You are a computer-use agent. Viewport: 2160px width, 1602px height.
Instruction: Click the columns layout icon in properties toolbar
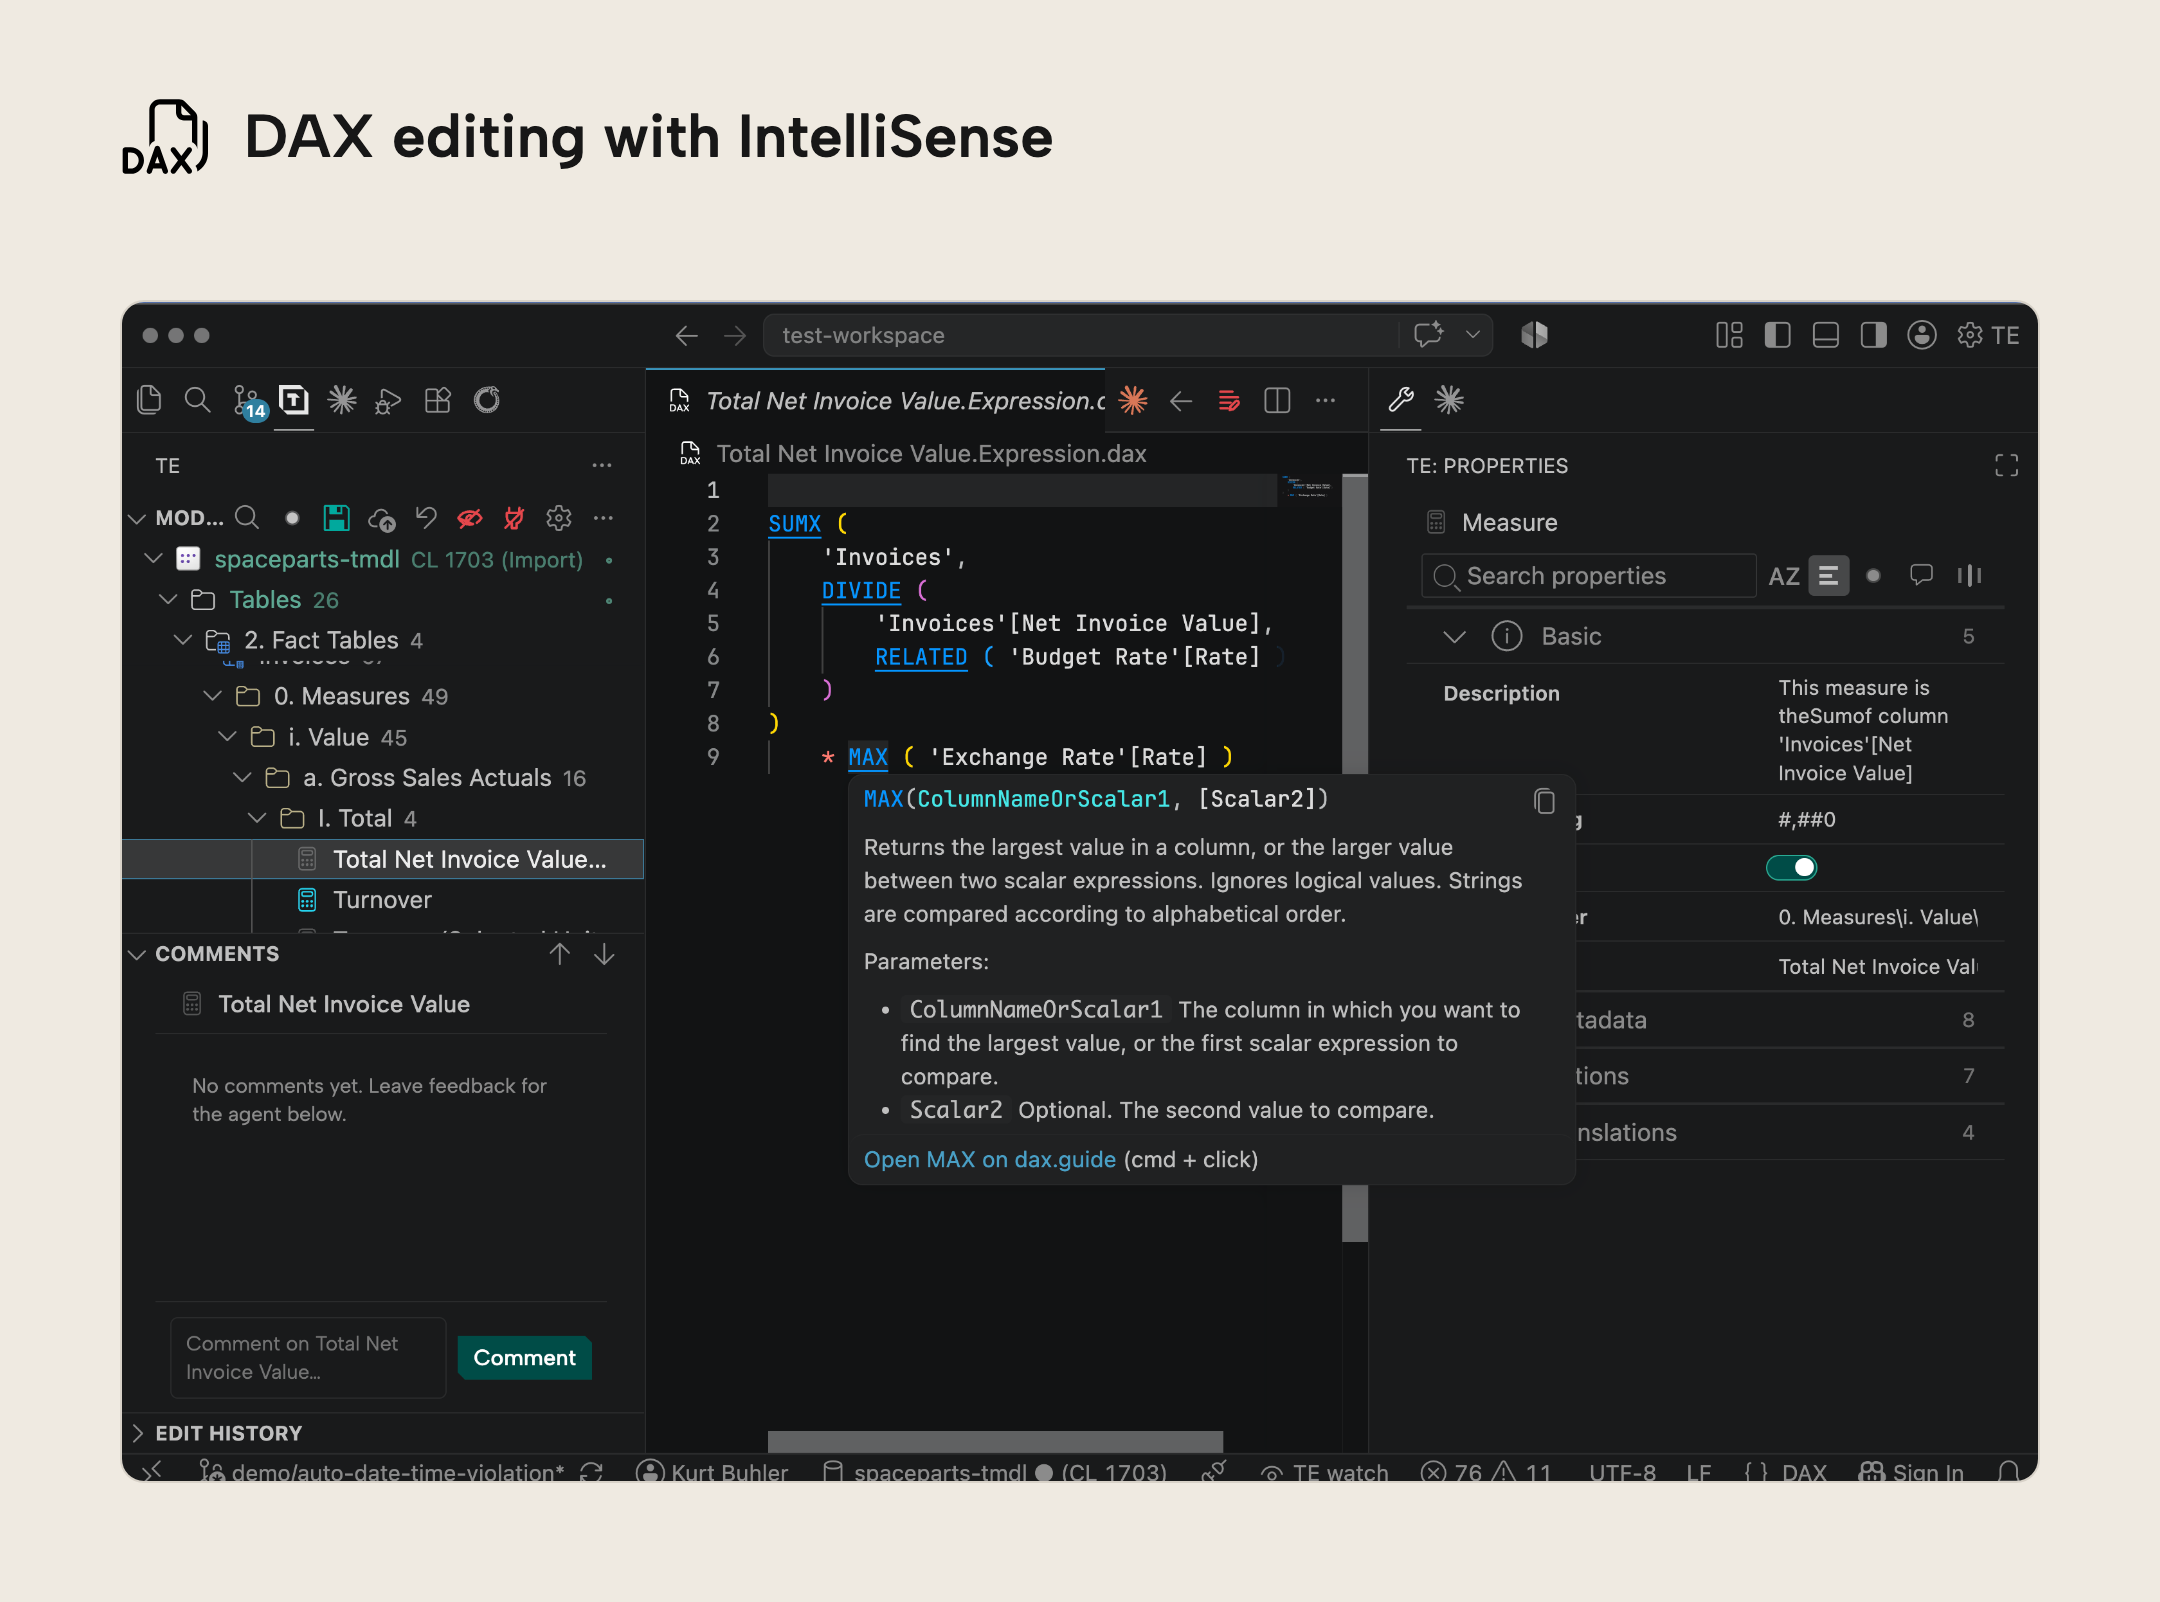[x=1969, y=575]
